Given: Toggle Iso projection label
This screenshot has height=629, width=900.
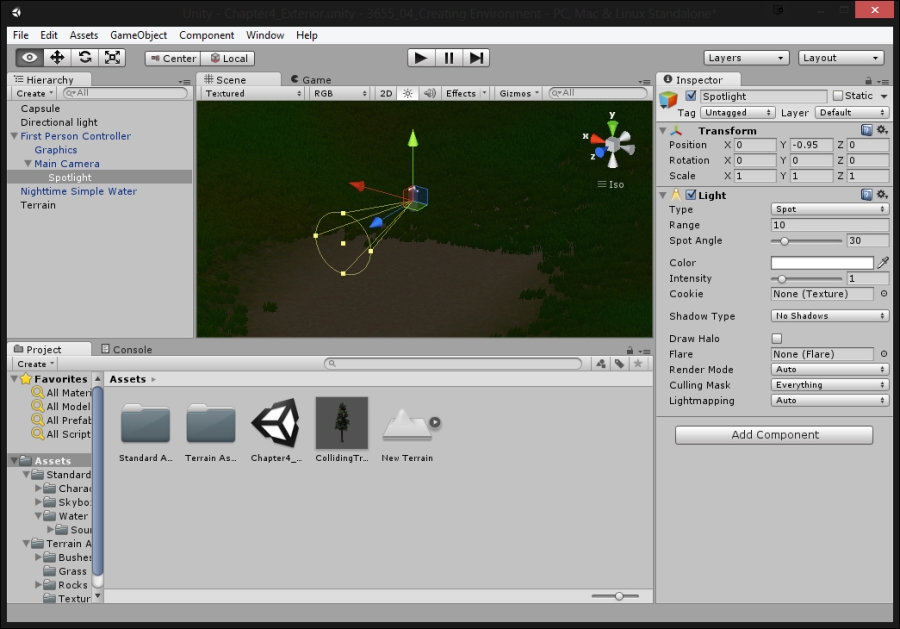Looking at the screenshot, I should click(x=611, y=184).
